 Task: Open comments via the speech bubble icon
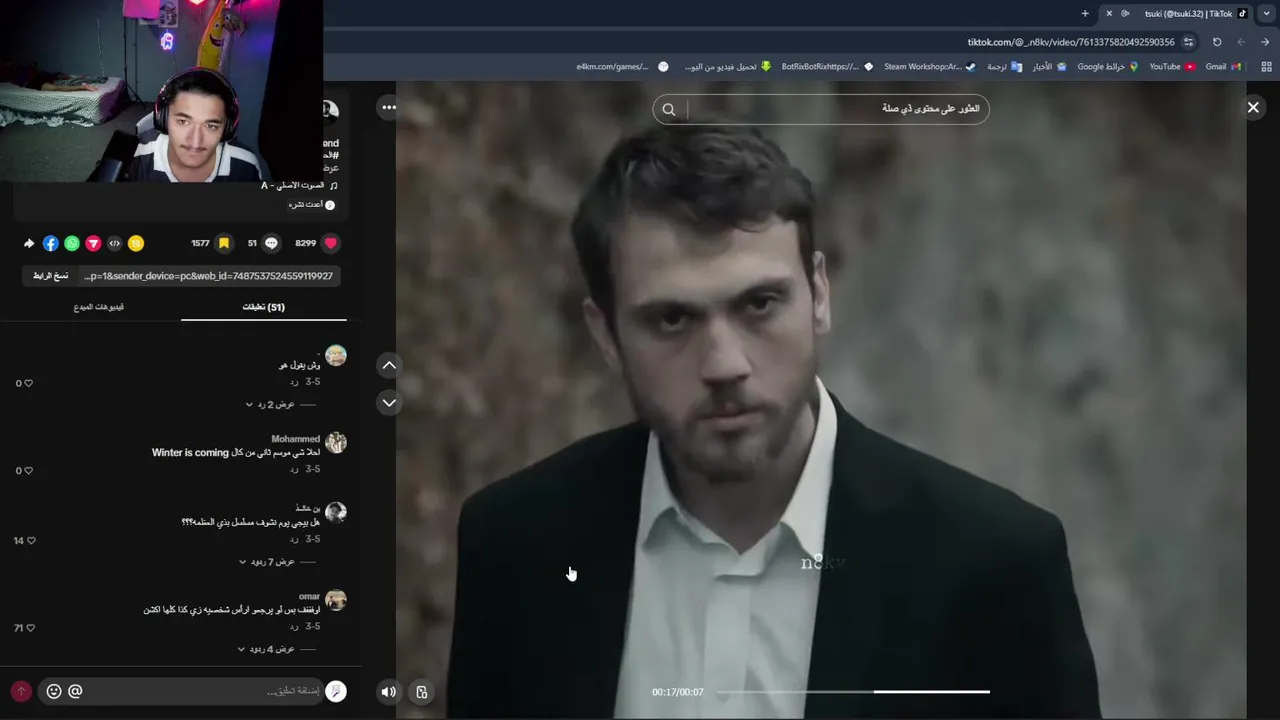point(271,243)
